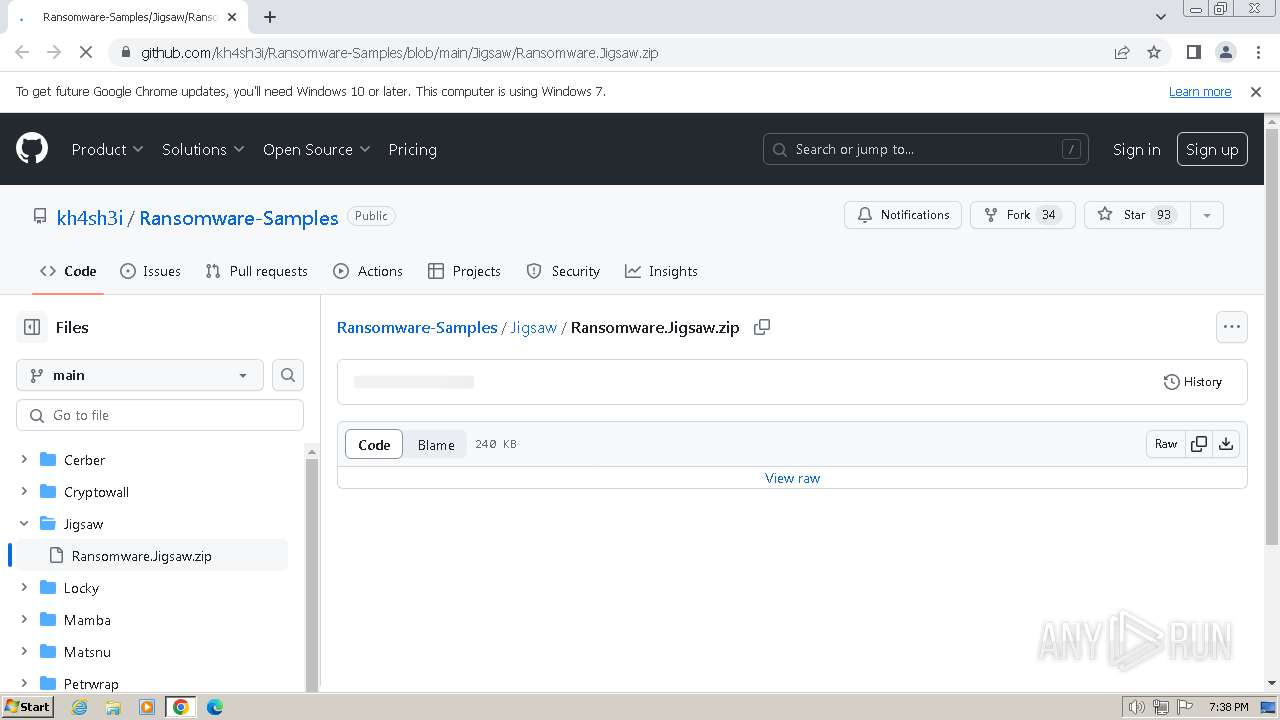Image resolution: width=1280 pixels, height=720 pixels.
Task: Expand the Cerber folder
Action: (24, 460)
